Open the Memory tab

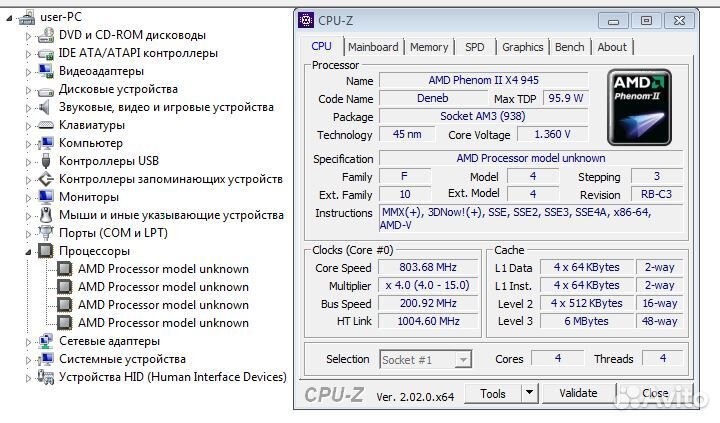429,47
